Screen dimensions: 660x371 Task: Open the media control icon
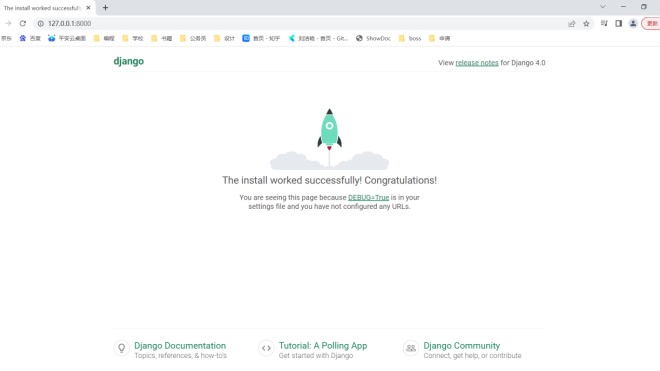tap(604, 24)
